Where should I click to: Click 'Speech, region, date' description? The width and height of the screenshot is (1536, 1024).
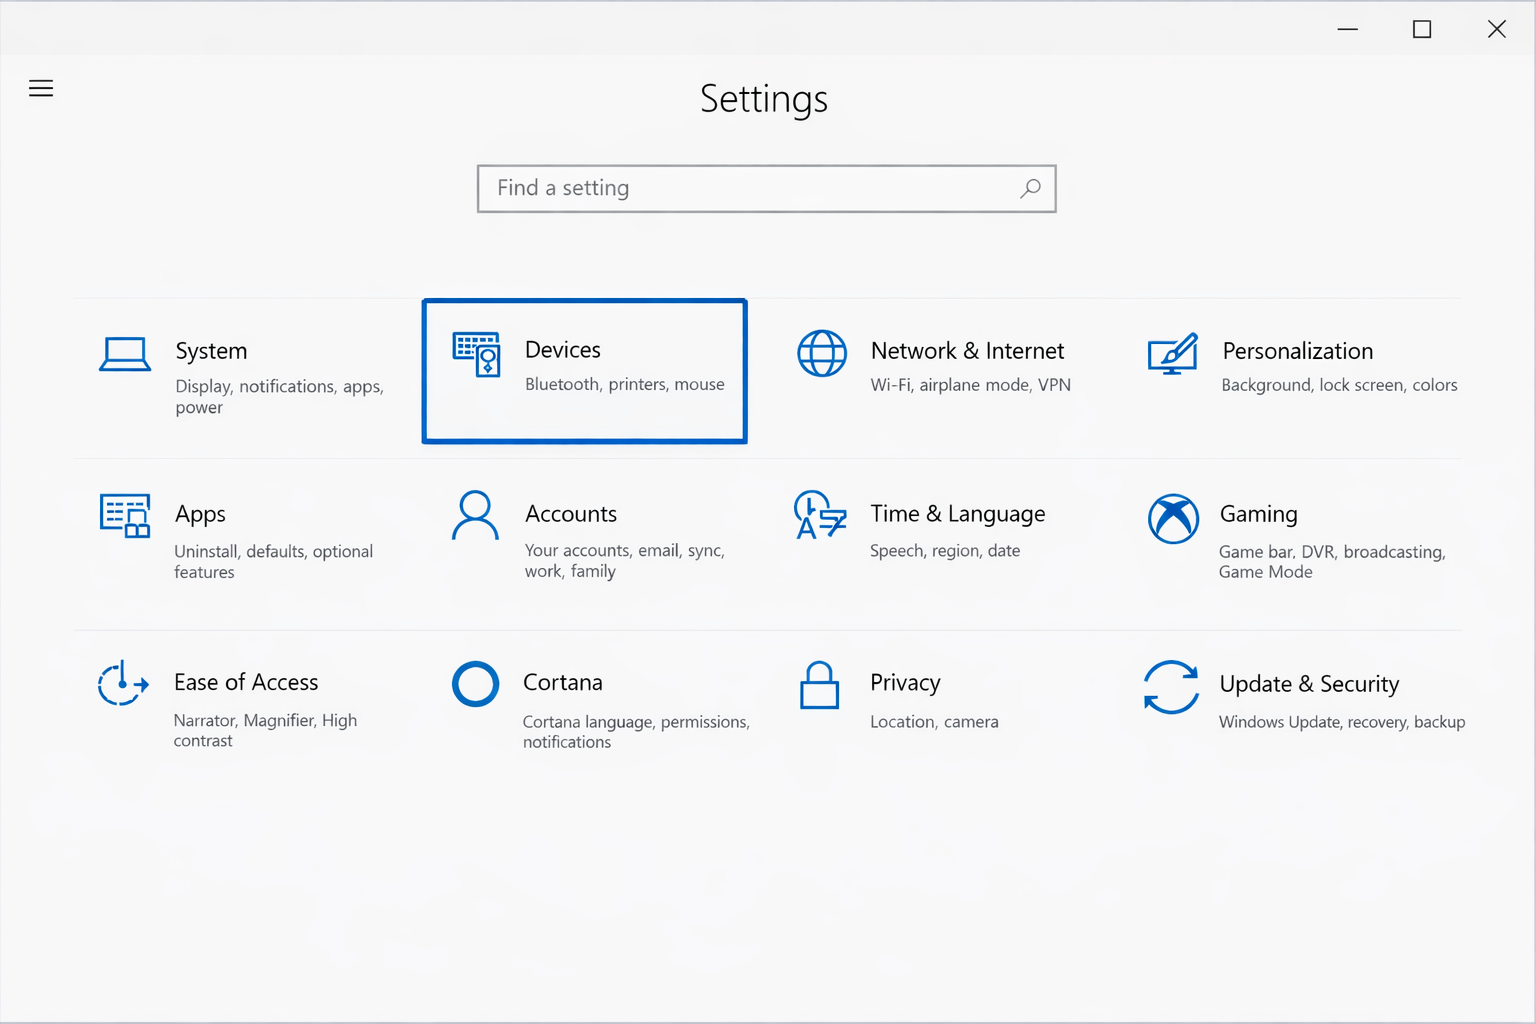pos(945,551)
